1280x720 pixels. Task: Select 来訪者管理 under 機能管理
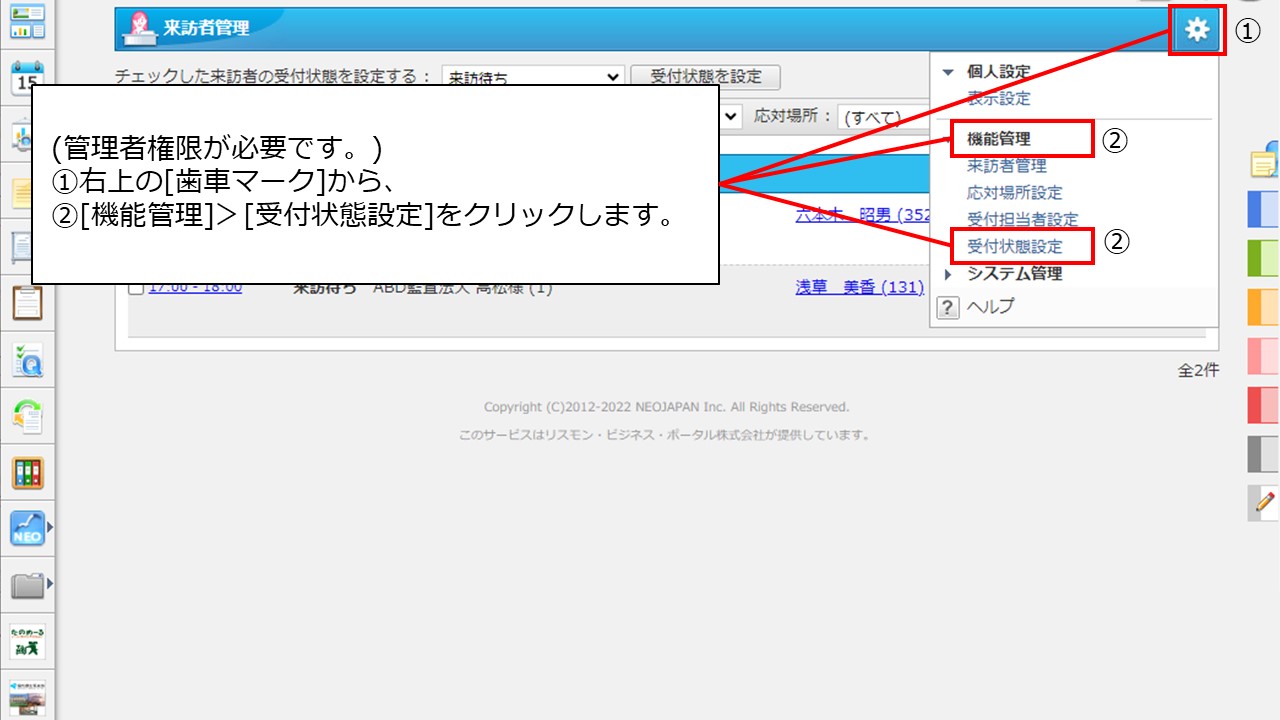[x=1007, y=166]
